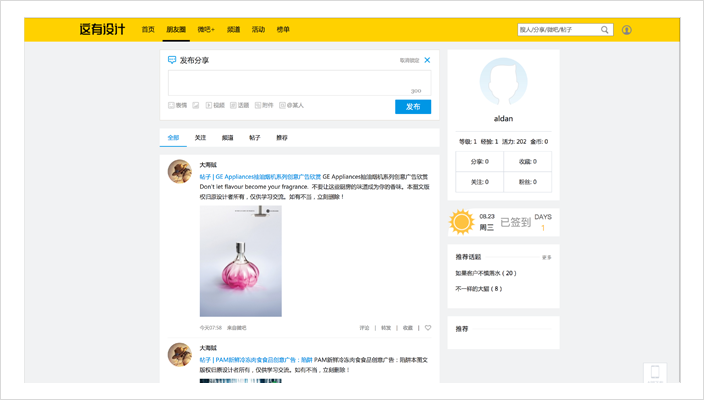Click the 活力: 202 stat text
Image resolution: width=704 pixels, height=400 pixels.
514,141
